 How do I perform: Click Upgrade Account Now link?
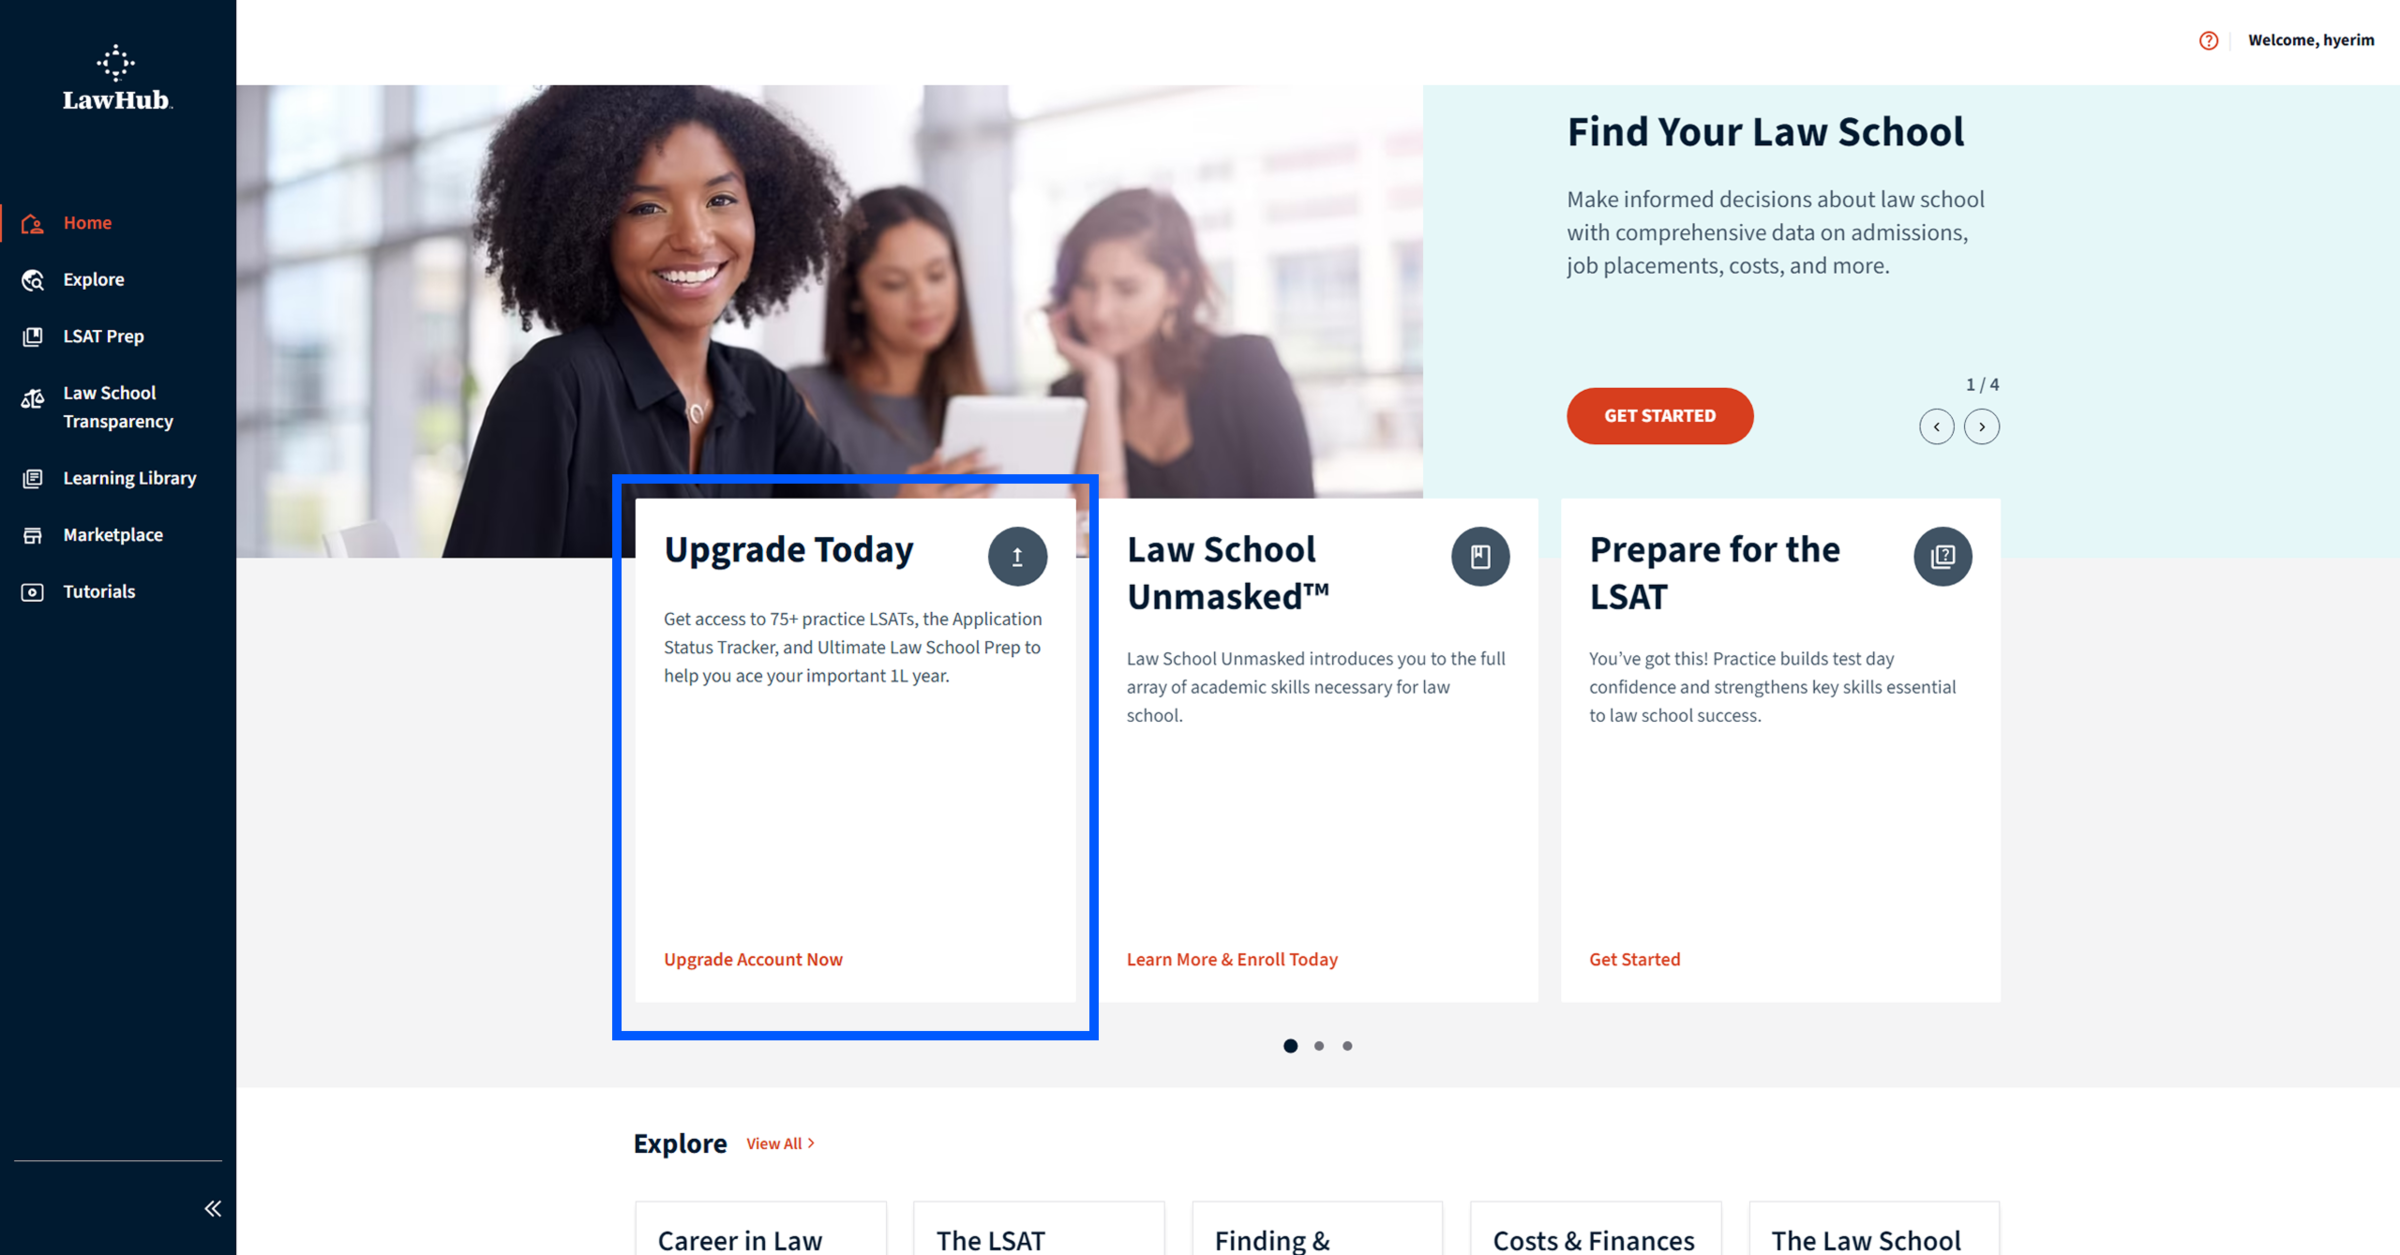753,959
